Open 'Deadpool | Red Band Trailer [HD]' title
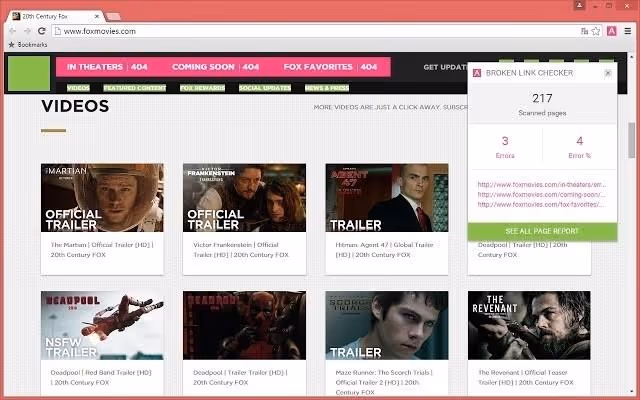Image resolution: width=640 pixels, height=400 pixels. click(101, 378)
